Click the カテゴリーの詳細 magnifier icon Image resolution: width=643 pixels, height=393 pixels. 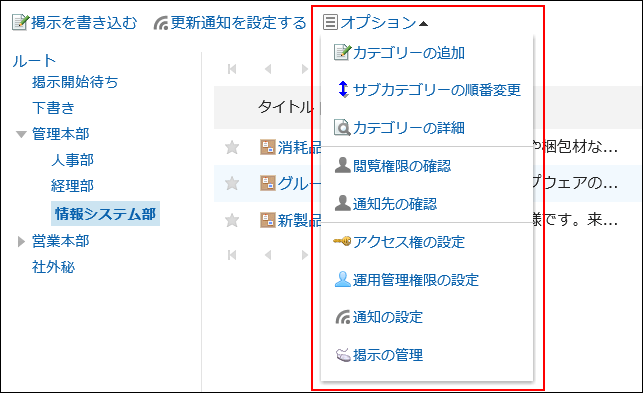[x=342, y=128]
